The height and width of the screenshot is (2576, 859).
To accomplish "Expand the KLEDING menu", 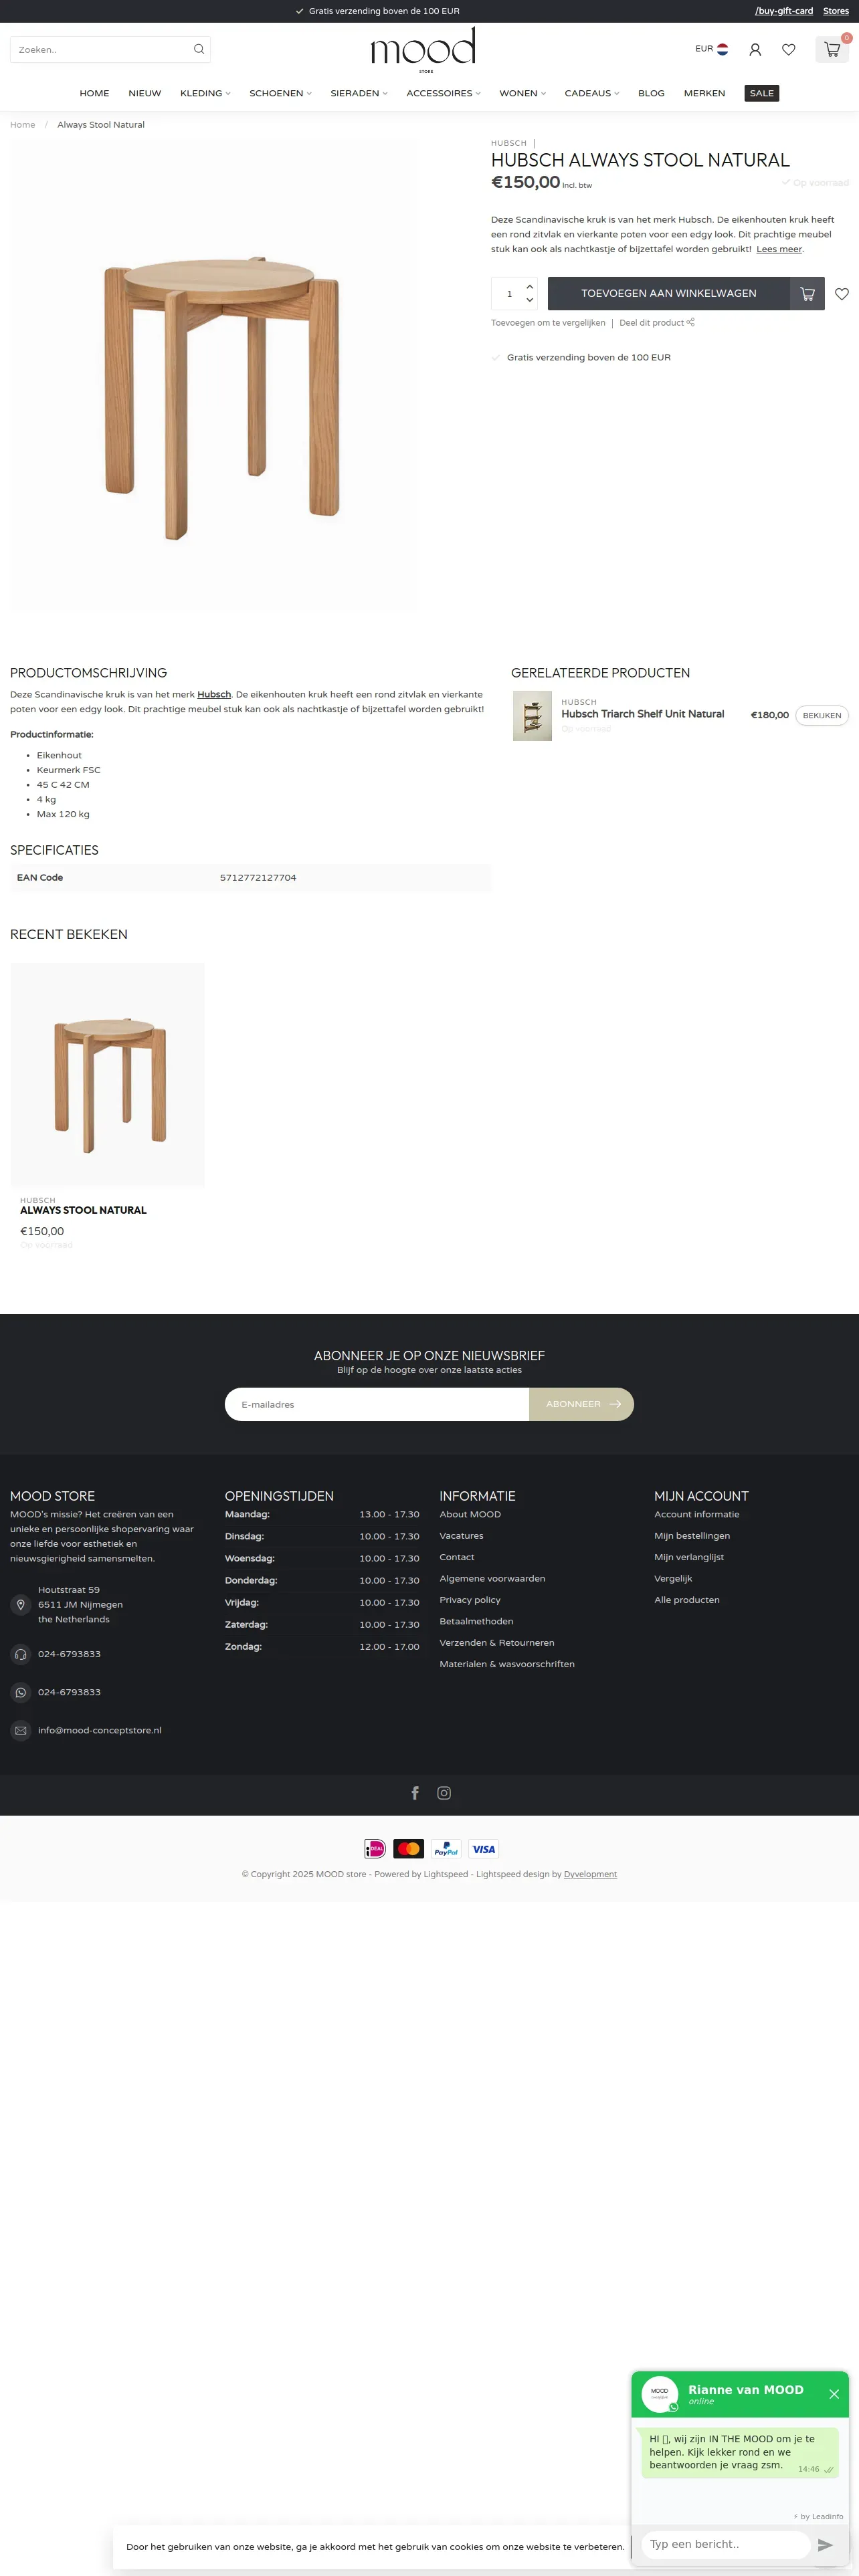I will 205,93.
